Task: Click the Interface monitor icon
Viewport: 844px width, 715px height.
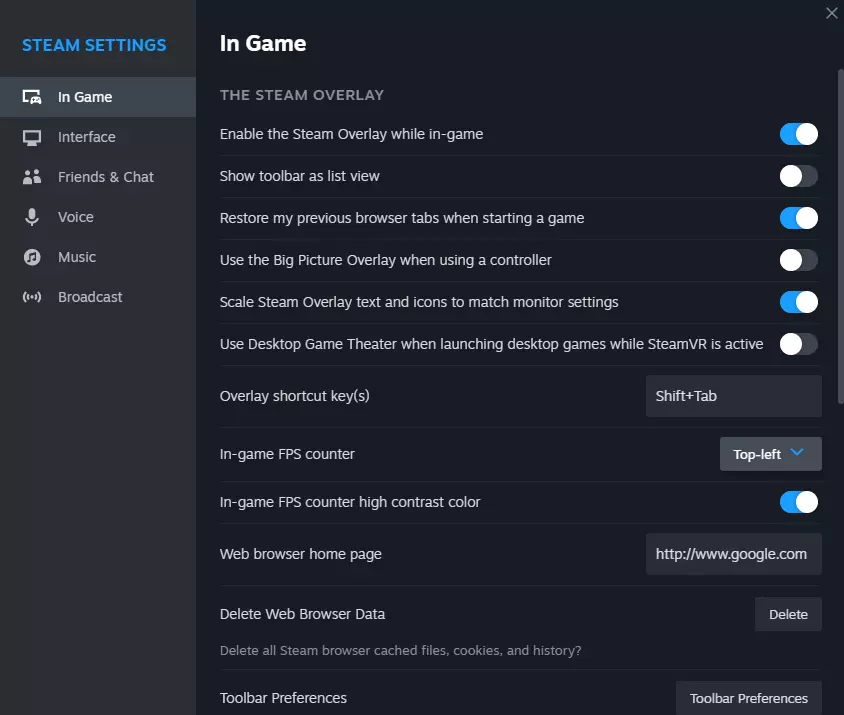Action: tap(32, 137)
